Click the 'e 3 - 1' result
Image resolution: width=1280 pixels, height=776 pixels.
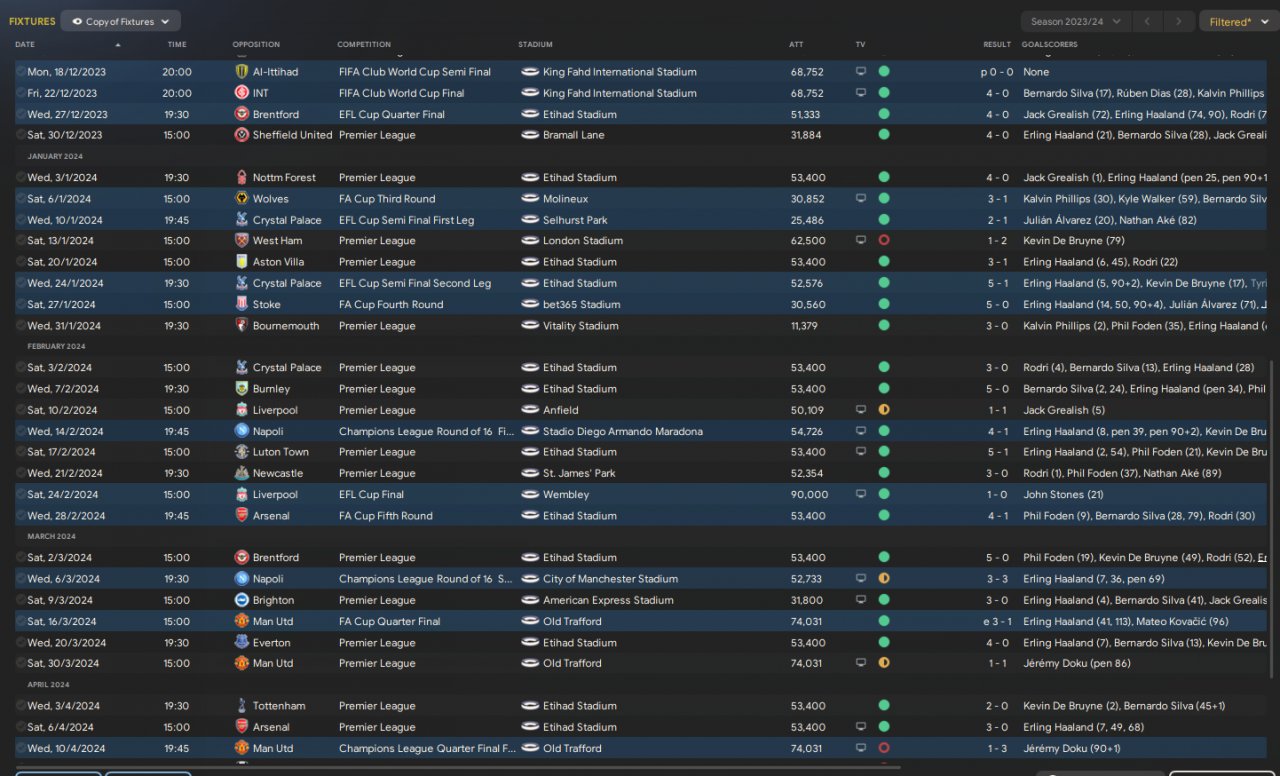click(997, 622)
